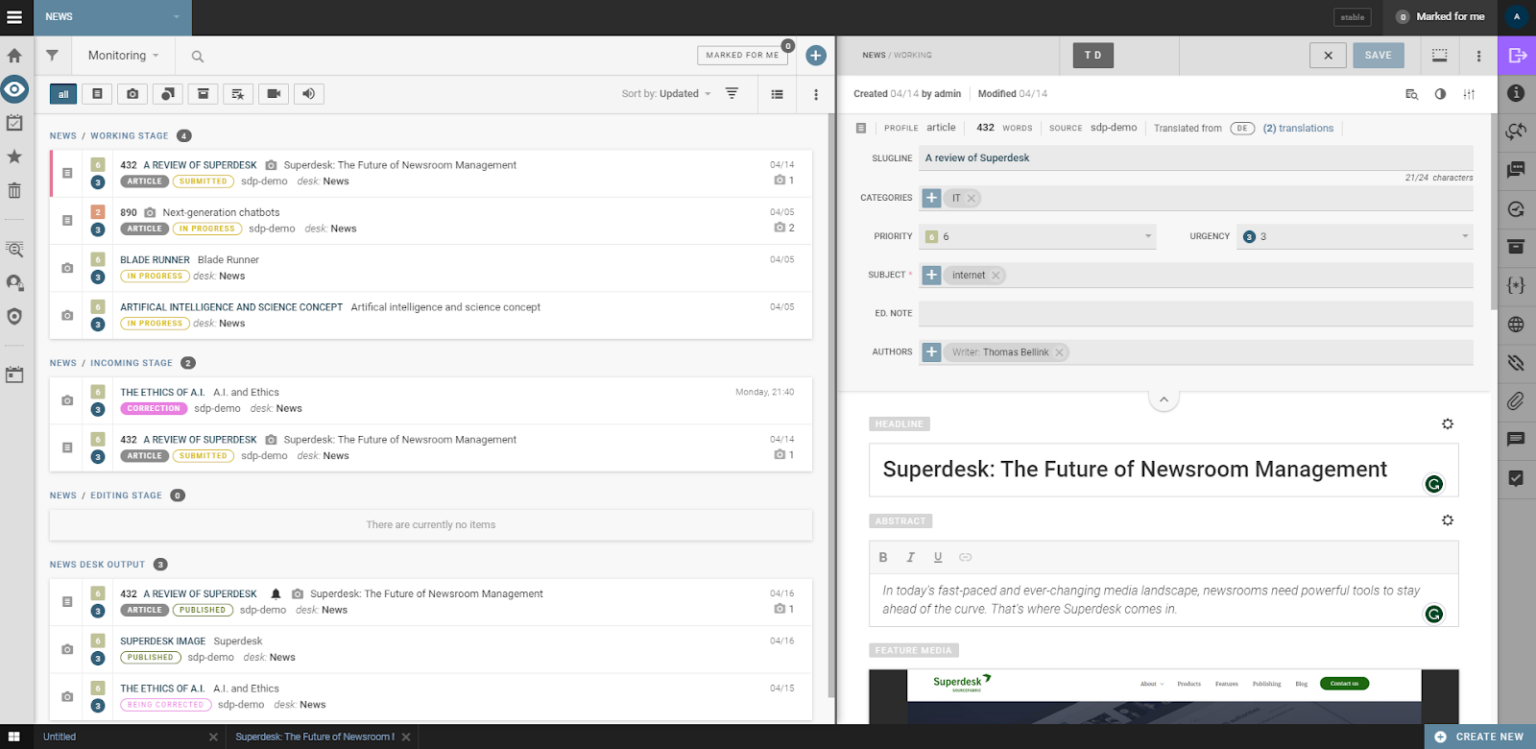Image resolution: width=1536 pixels, height=749 pixels.
Task: Toggle the MARKED FOR ME filter
Action: [x=741, y=55]
